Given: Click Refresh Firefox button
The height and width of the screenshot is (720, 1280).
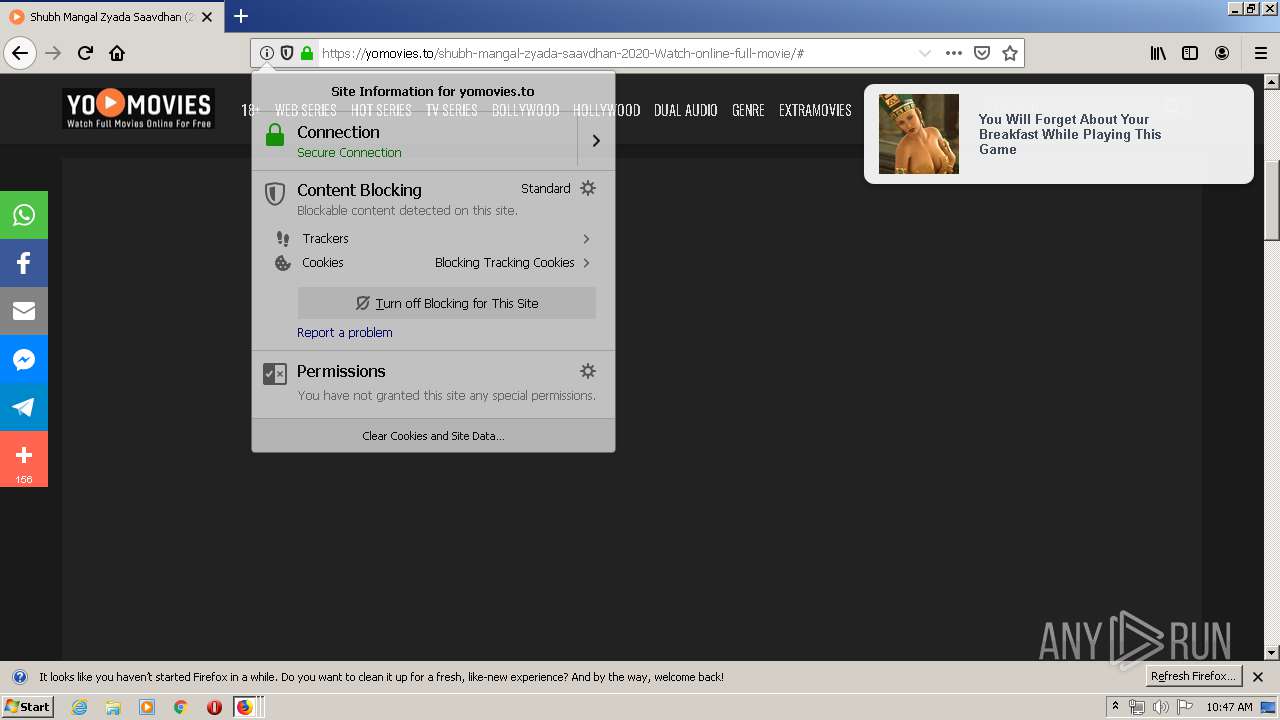Looking at the screenshot, I should [x=1193, y=677].
